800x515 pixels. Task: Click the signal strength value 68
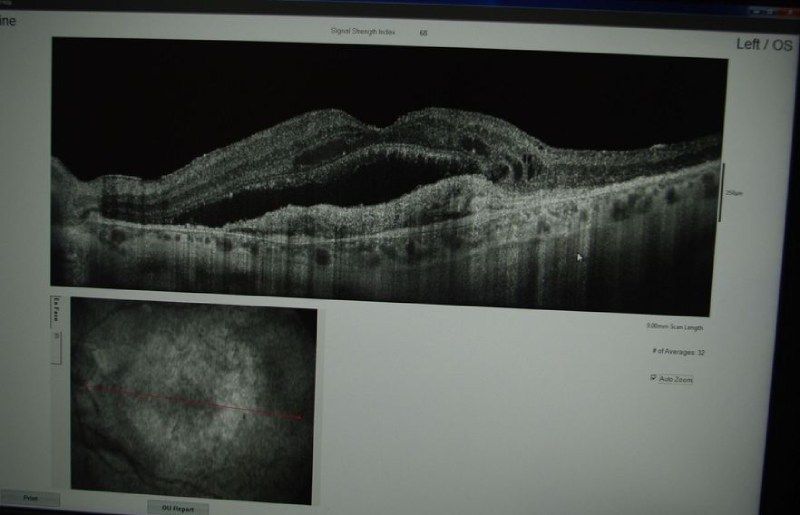click(x=423, y=33)
